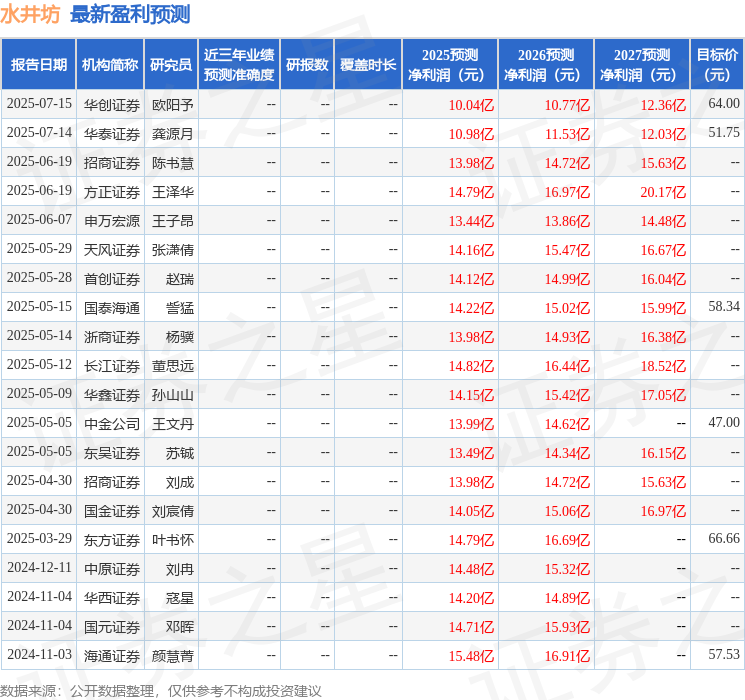Click researcher name 寇星

click(x=180, y=597)
